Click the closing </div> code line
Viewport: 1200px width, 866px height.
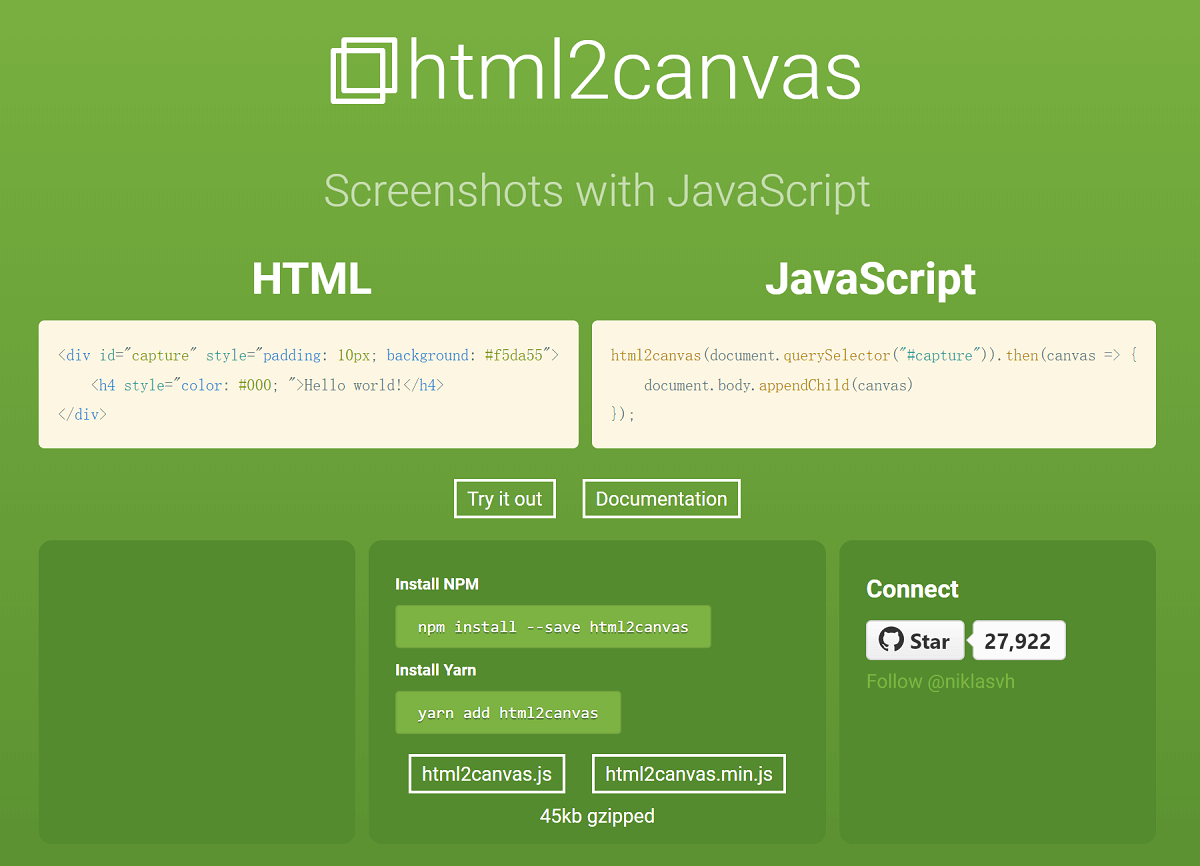pyautogui.click(x=83, y=413)
